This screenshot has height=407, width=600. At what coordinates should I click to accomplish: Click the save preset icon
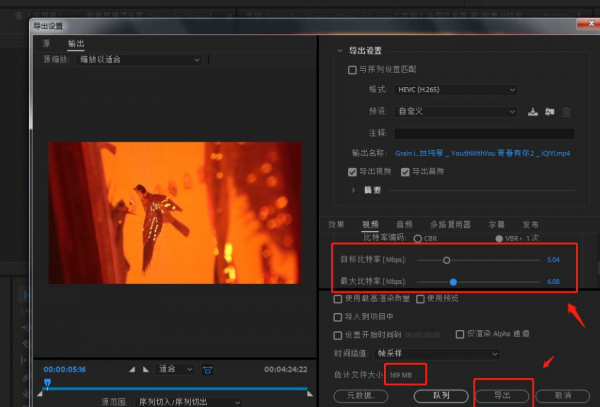533,112
